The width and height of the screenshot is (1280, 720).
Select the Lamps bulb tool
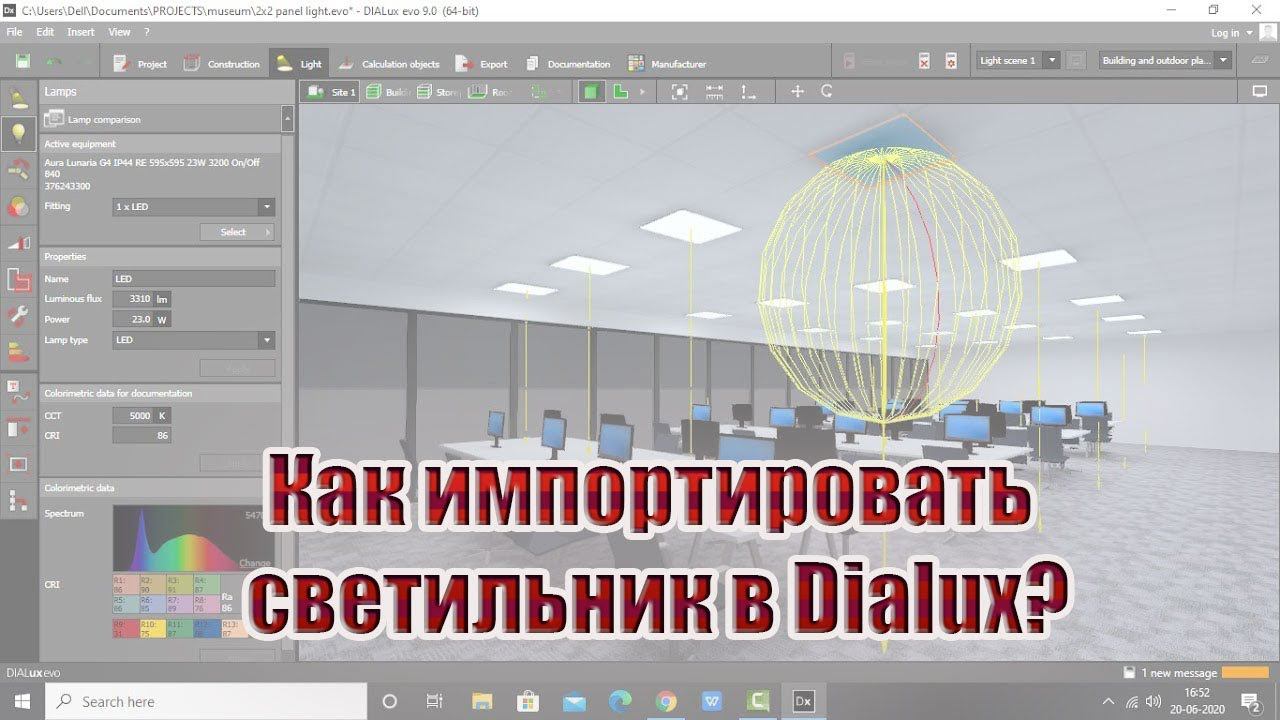(x=19, y=133)
